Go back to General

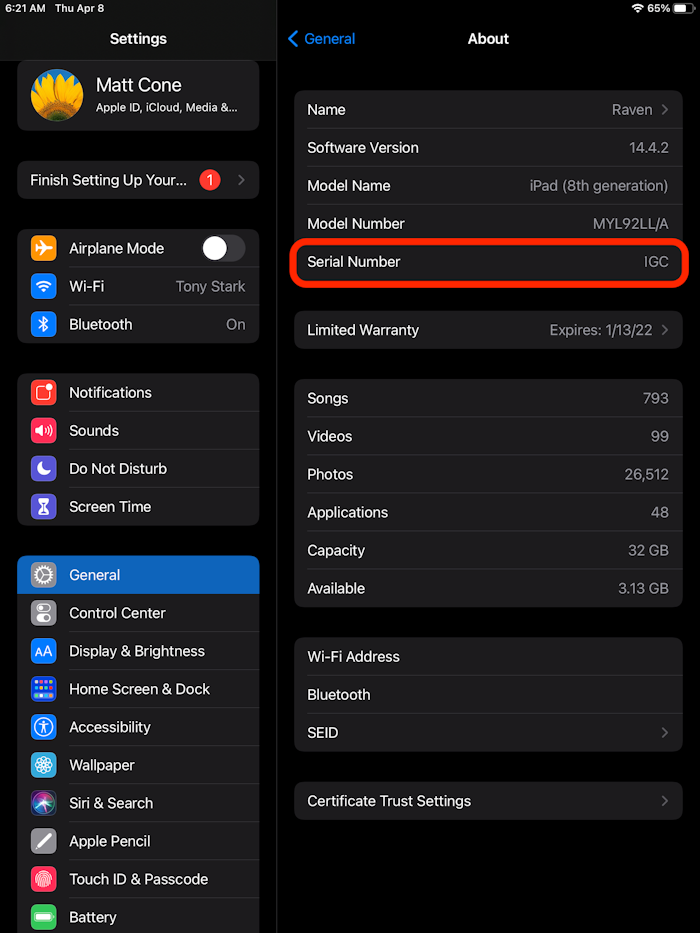[x=321, y=39]
